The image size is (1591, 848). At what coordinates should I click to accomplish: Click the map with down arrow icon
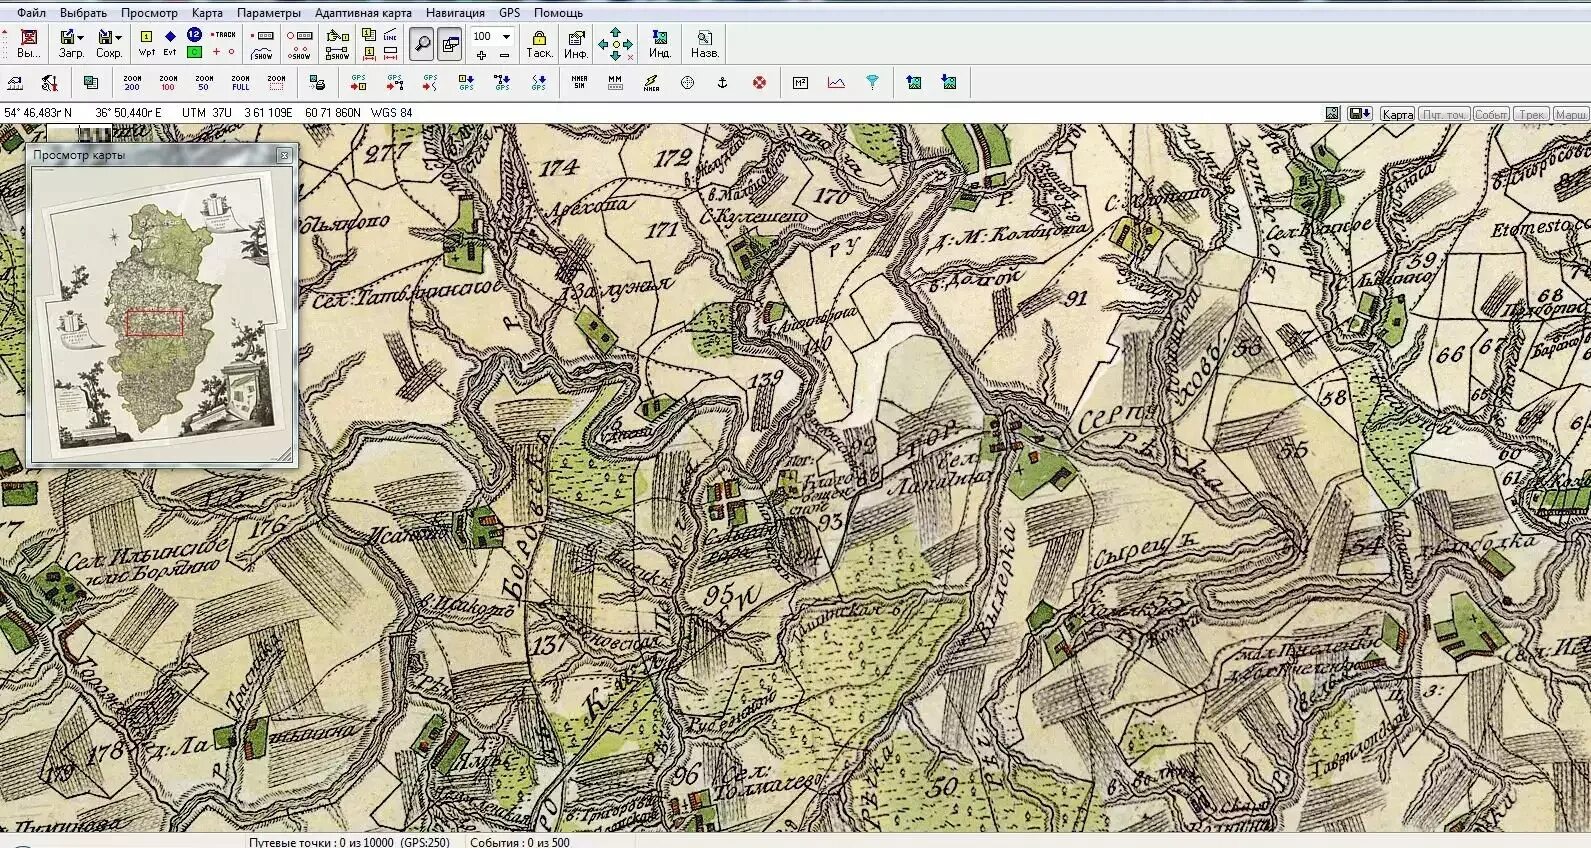[x=948, y=83]
